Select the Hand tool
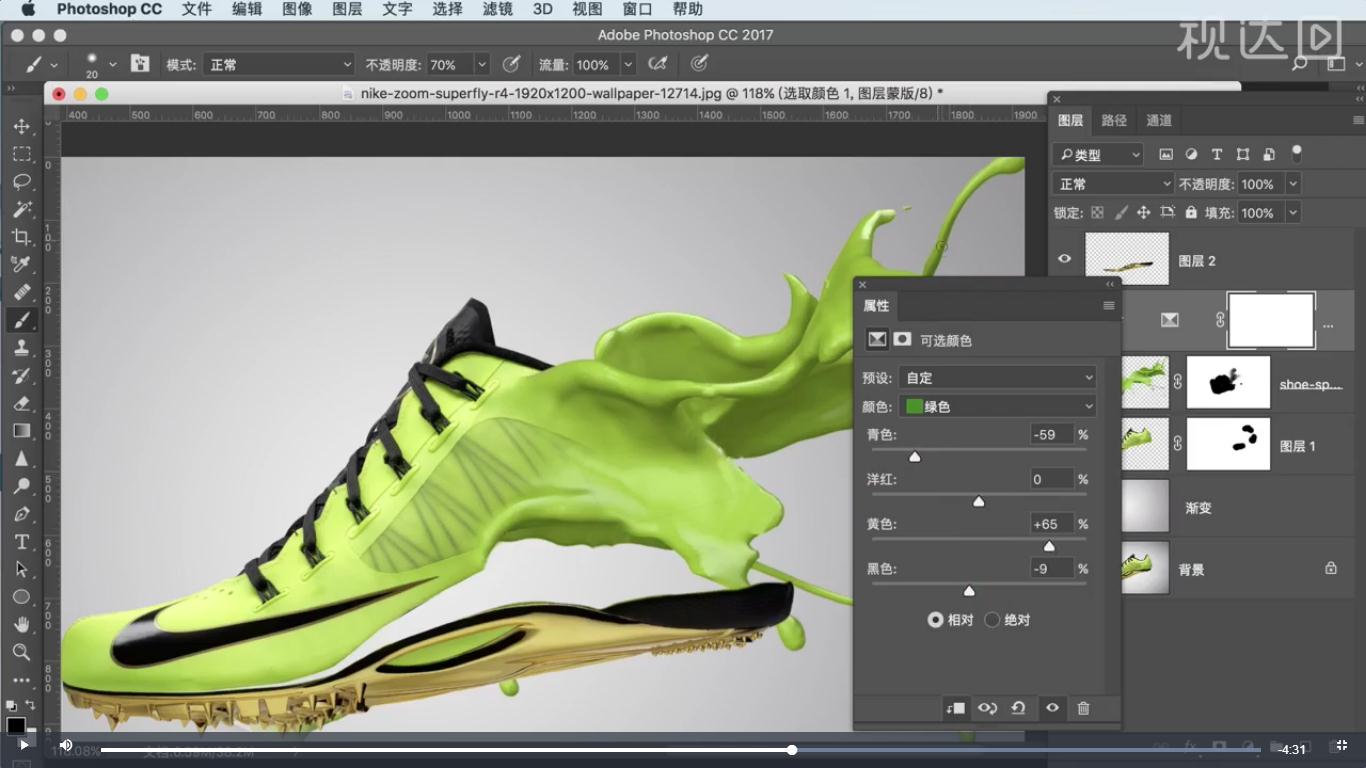 (21, 624)
